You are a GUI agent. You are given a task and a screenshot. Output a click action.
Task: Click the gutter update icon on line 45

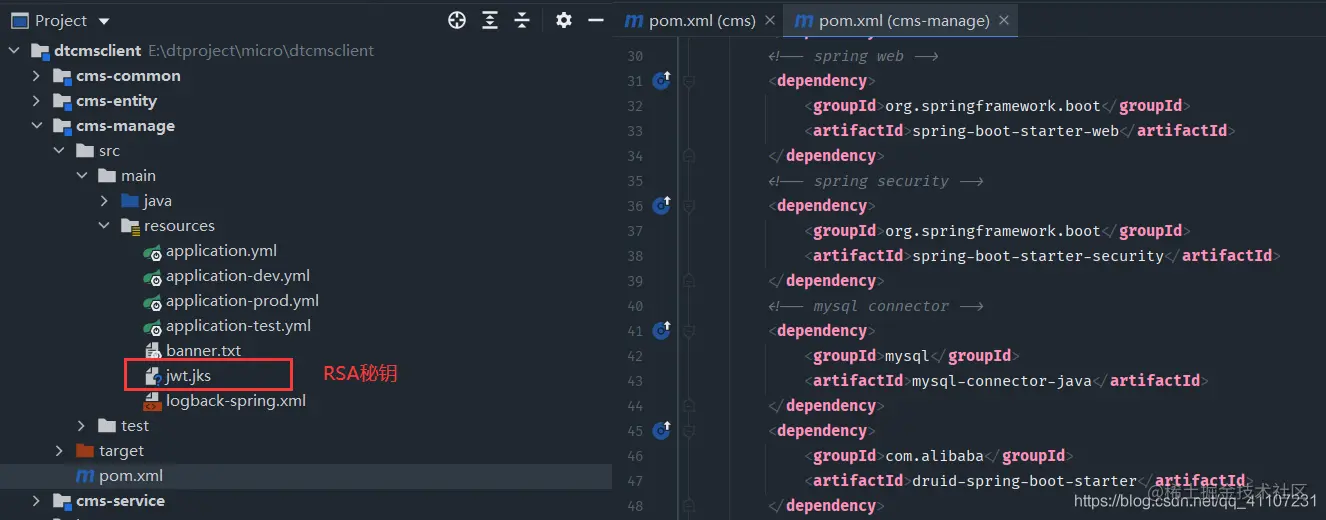[x=661, y=430]
